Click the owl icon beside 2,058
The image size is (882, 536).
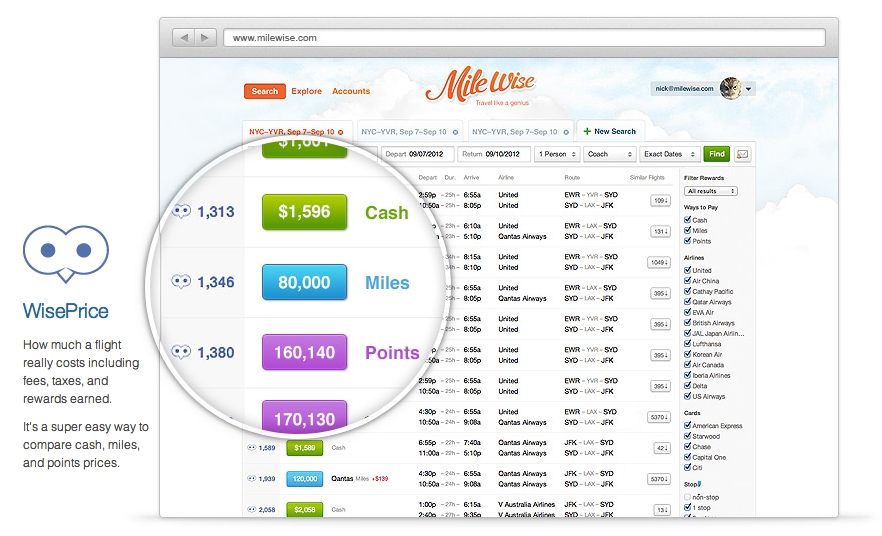point(251,510)
